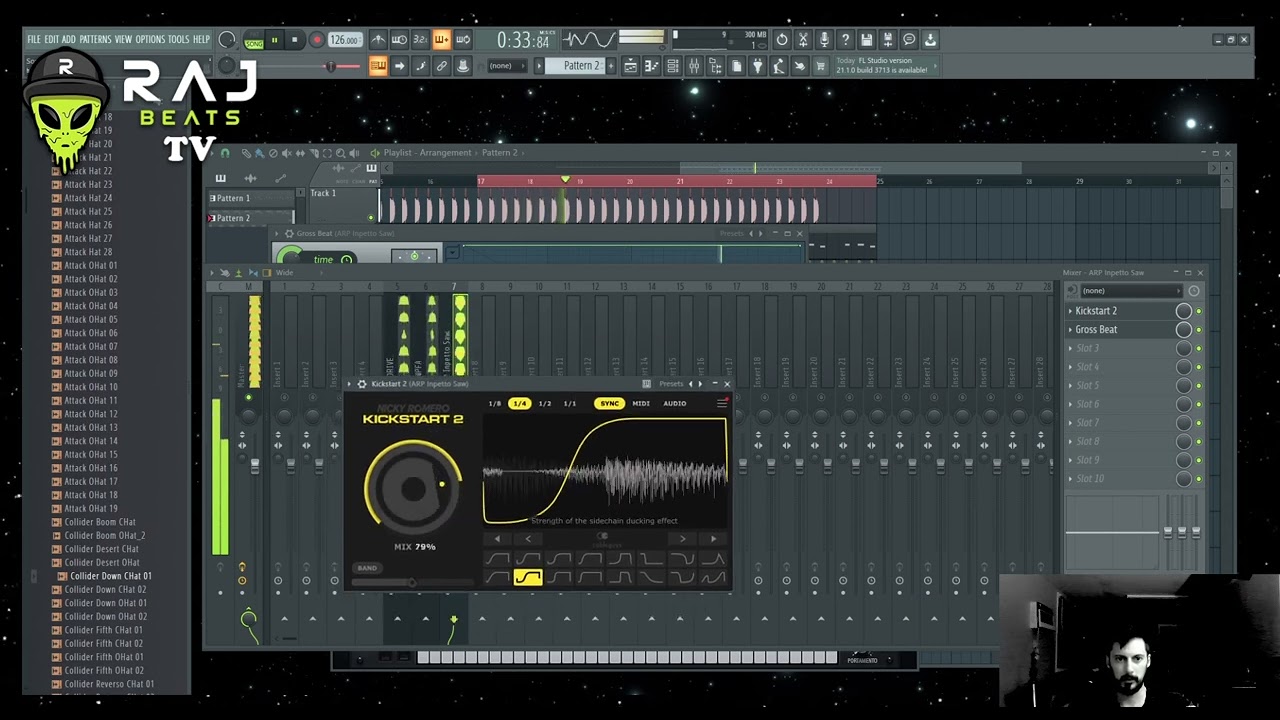
Task: Arm the red record button
Action: [x=316, y=40]
